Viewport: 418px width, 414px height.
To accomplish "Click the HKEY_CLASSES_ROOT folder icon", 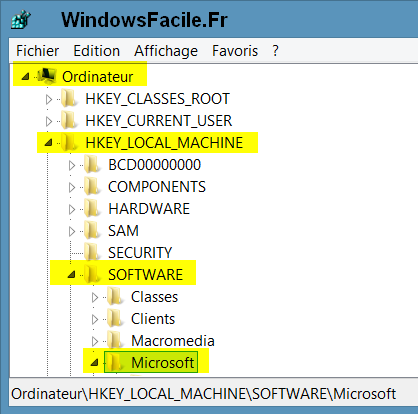I will [69, 98].
